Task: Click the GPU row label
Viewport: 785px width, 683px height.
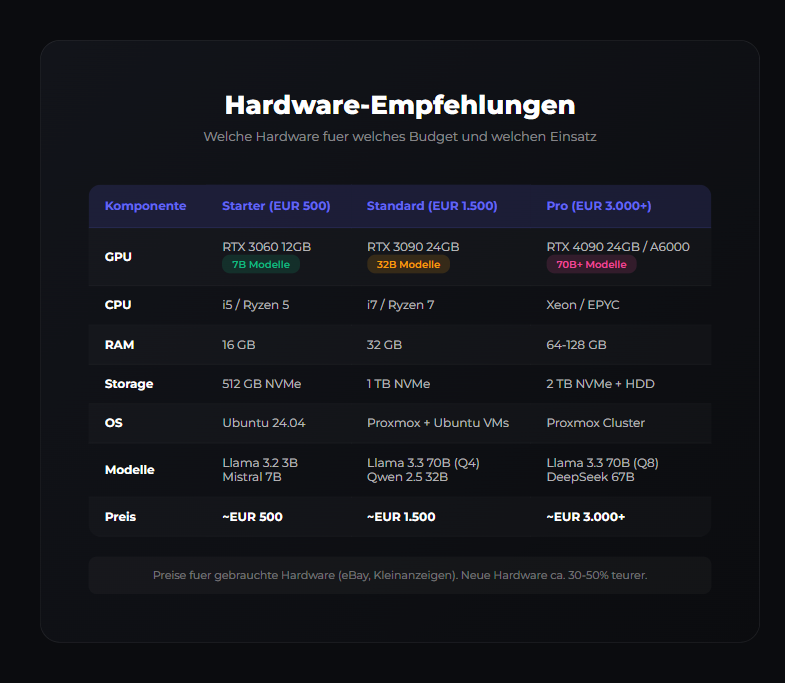Action: click(118, 257)
